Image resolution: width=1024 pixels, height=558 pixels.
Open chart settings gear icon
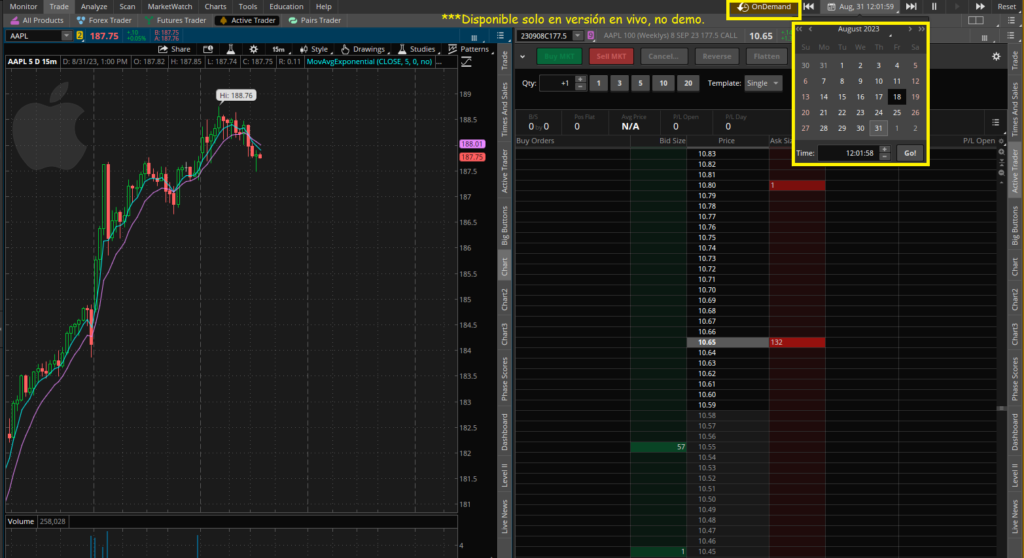pyautogui.click(x=254, y=49)
